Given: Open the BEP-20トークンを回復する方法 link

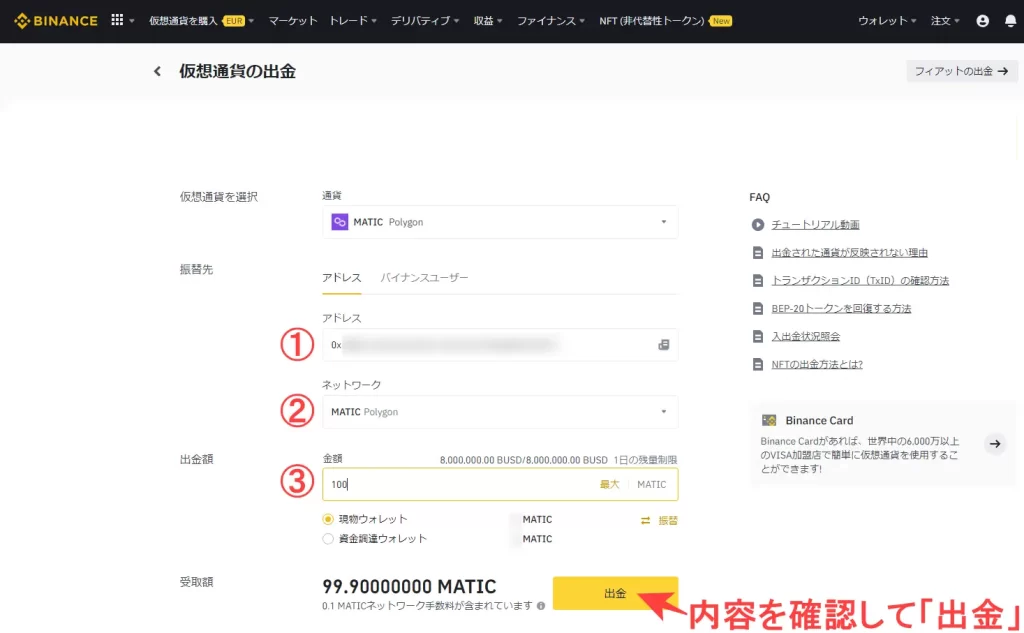Looking at the screenshot, I should click(x=841, y=308).
